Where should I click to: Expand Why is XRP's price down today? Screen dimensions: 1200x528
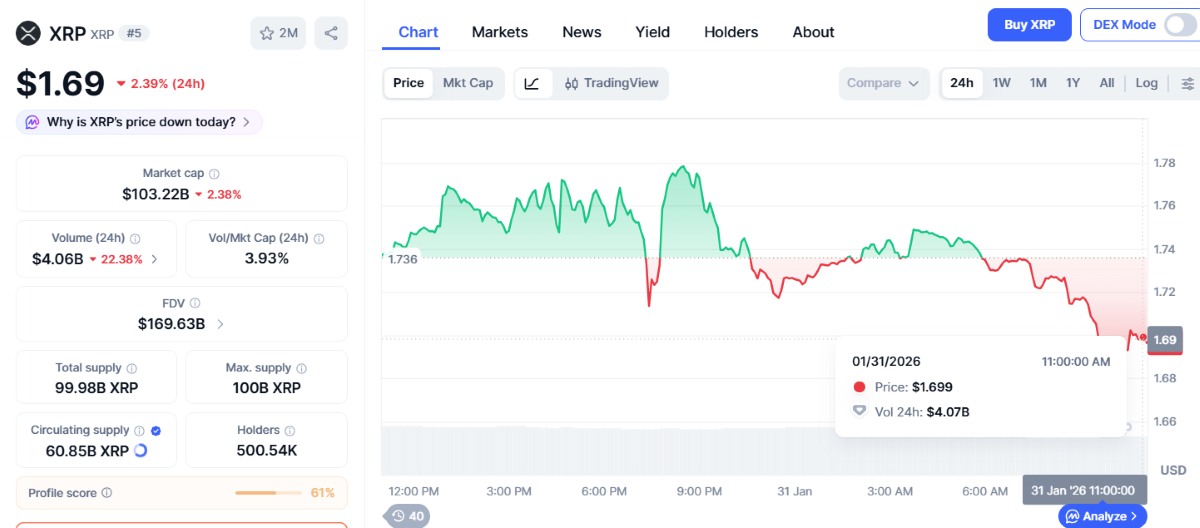[x=140, y=122]
